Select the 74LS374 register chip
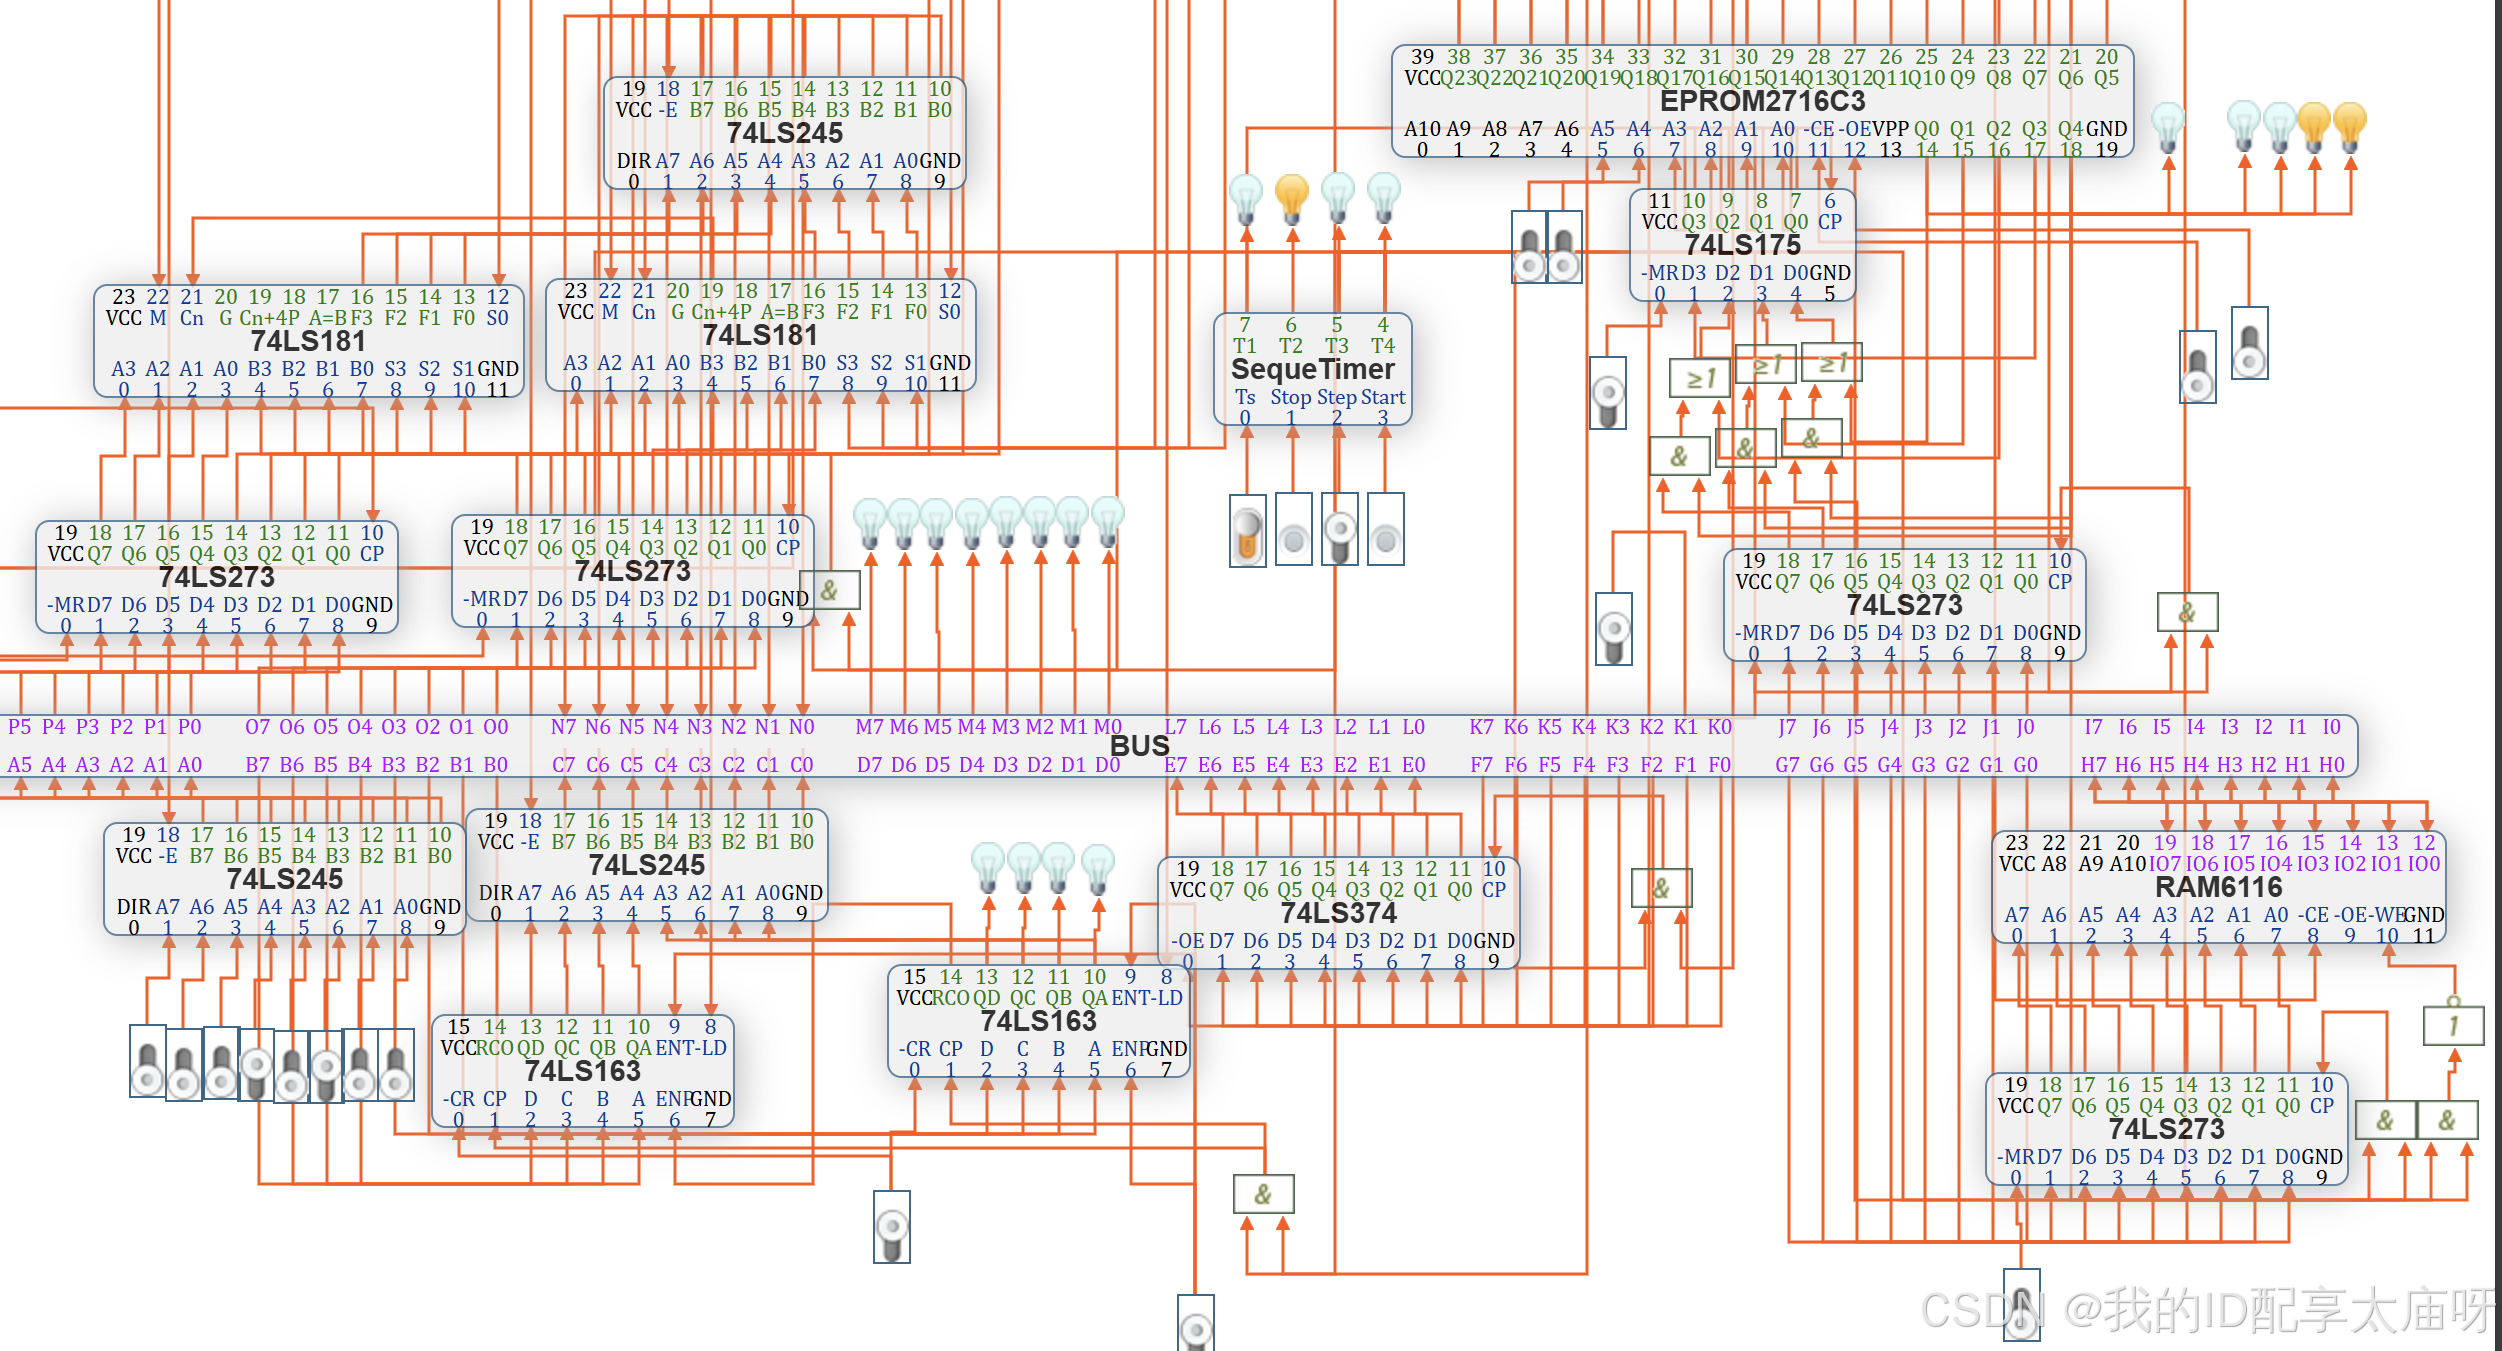Image resolution: width=2502 pixels, height=1351 pixels. click(x=1338, y=913)
